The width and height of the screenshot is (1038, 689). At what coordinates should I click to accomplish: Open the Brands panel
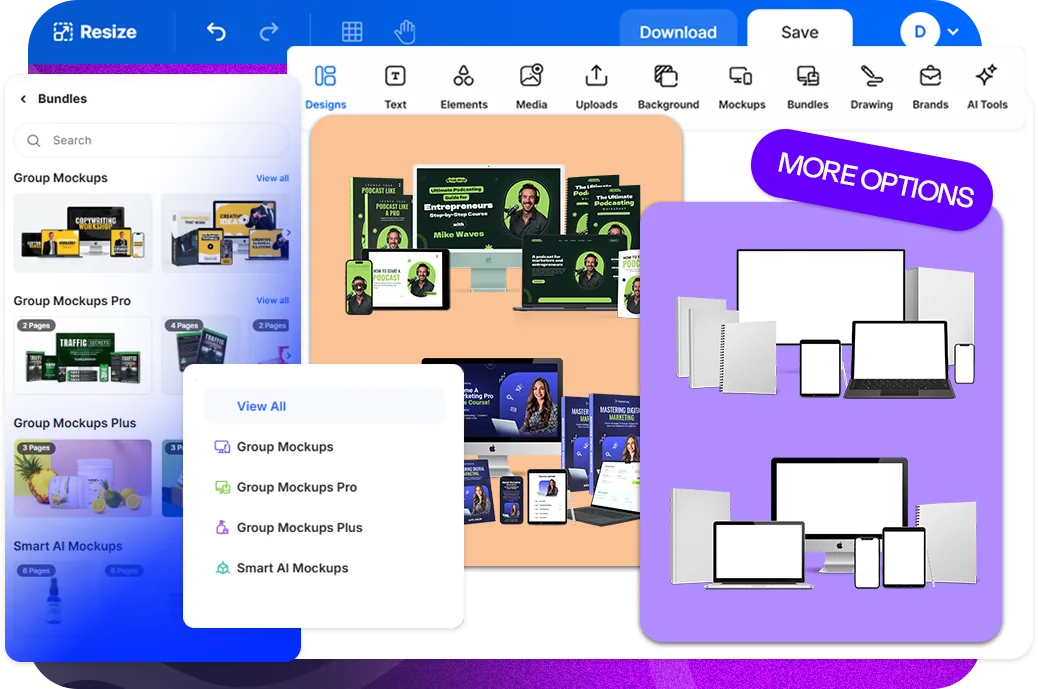[x=930, y=87]
